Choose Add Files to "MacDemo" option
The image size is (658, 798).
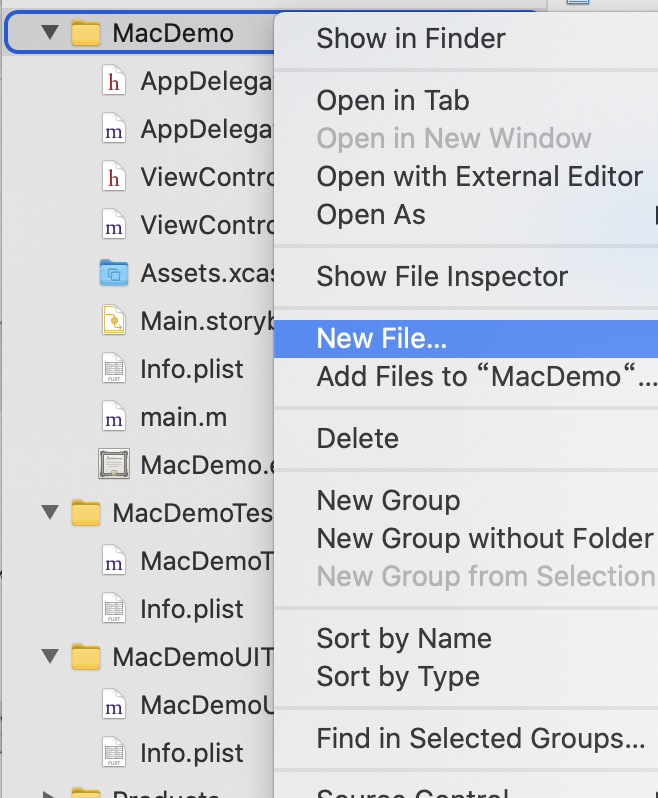(x=486, y=377)
